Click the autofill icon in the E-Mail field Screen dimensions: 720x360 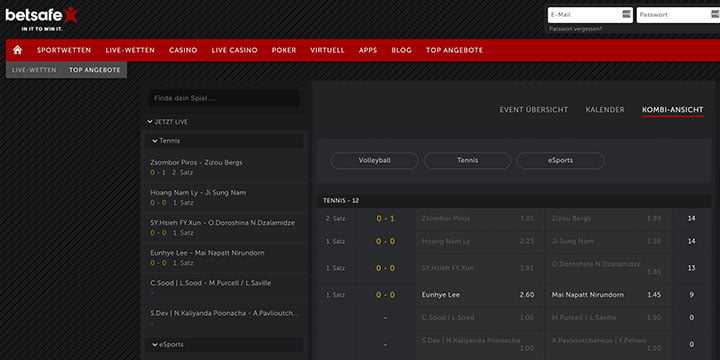pyautogui.click(x=626, y=15)
